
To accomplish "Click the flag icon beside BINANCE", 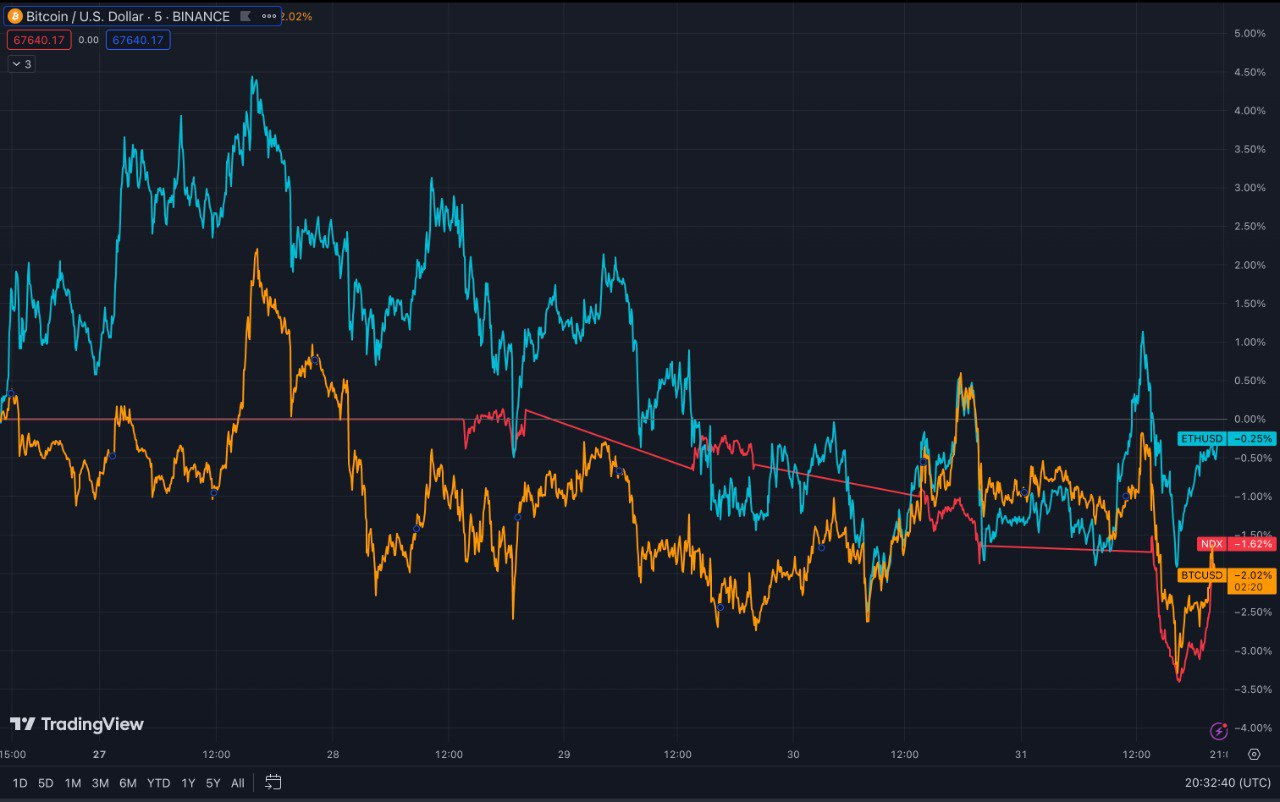I will 246,17.
